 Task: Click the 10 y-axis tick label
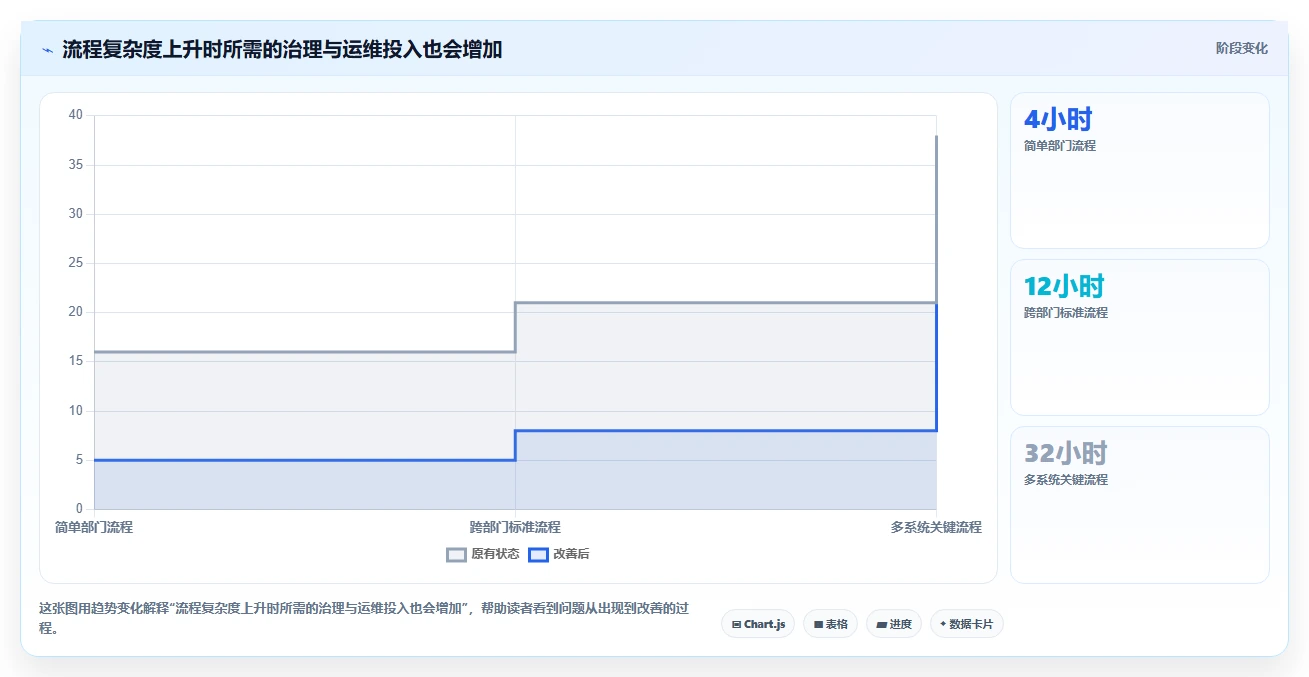coord(76,410)
